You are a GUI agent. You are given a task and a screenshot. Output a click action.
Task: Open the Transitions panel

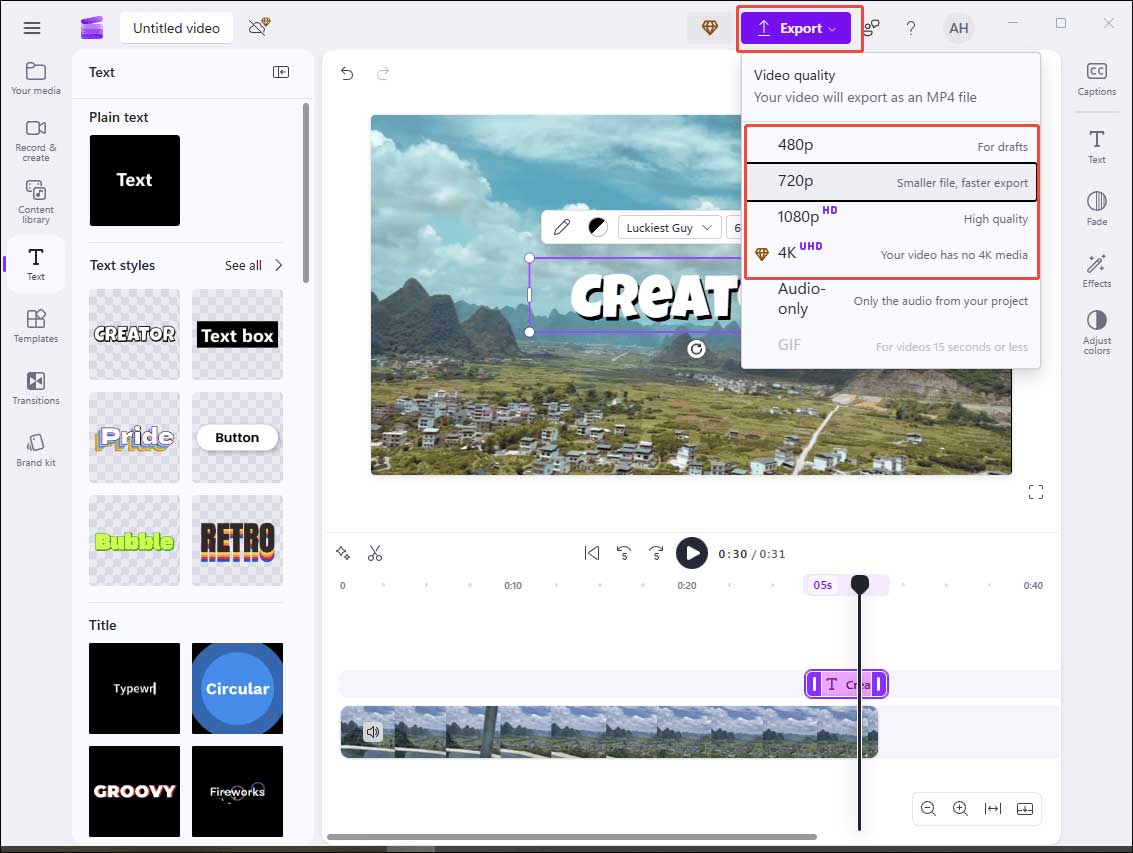pyautogui.click(x=35, y=388)
